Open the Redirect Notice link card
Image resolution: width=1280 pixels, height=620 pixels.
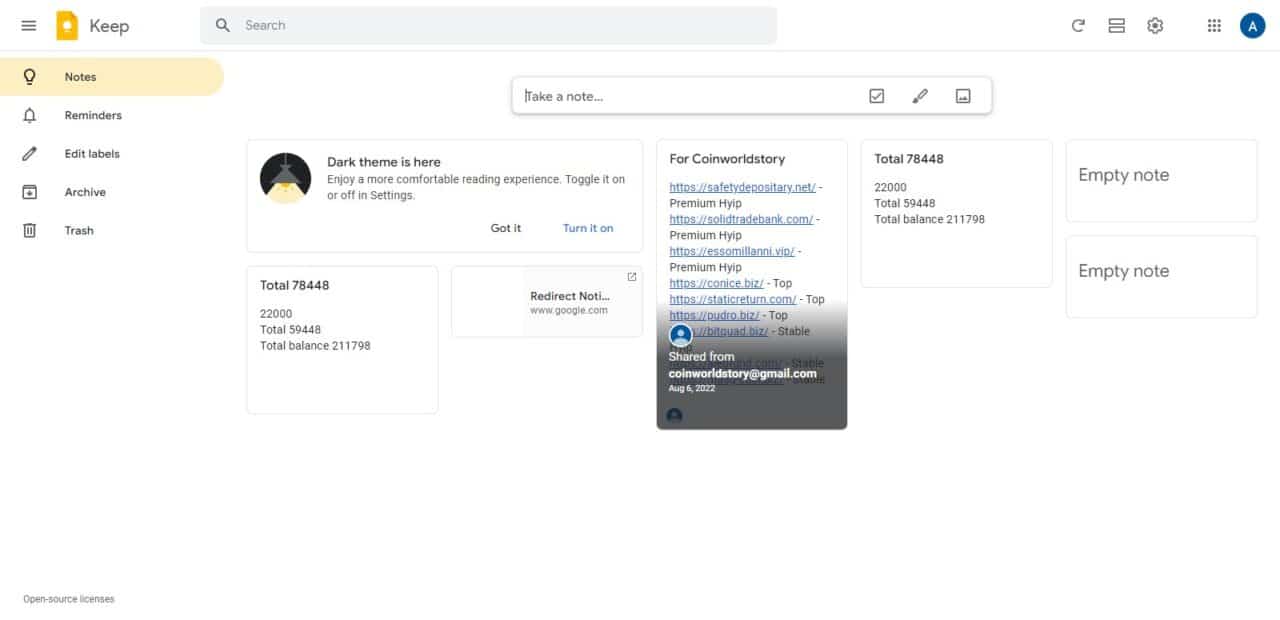(547, 302)
